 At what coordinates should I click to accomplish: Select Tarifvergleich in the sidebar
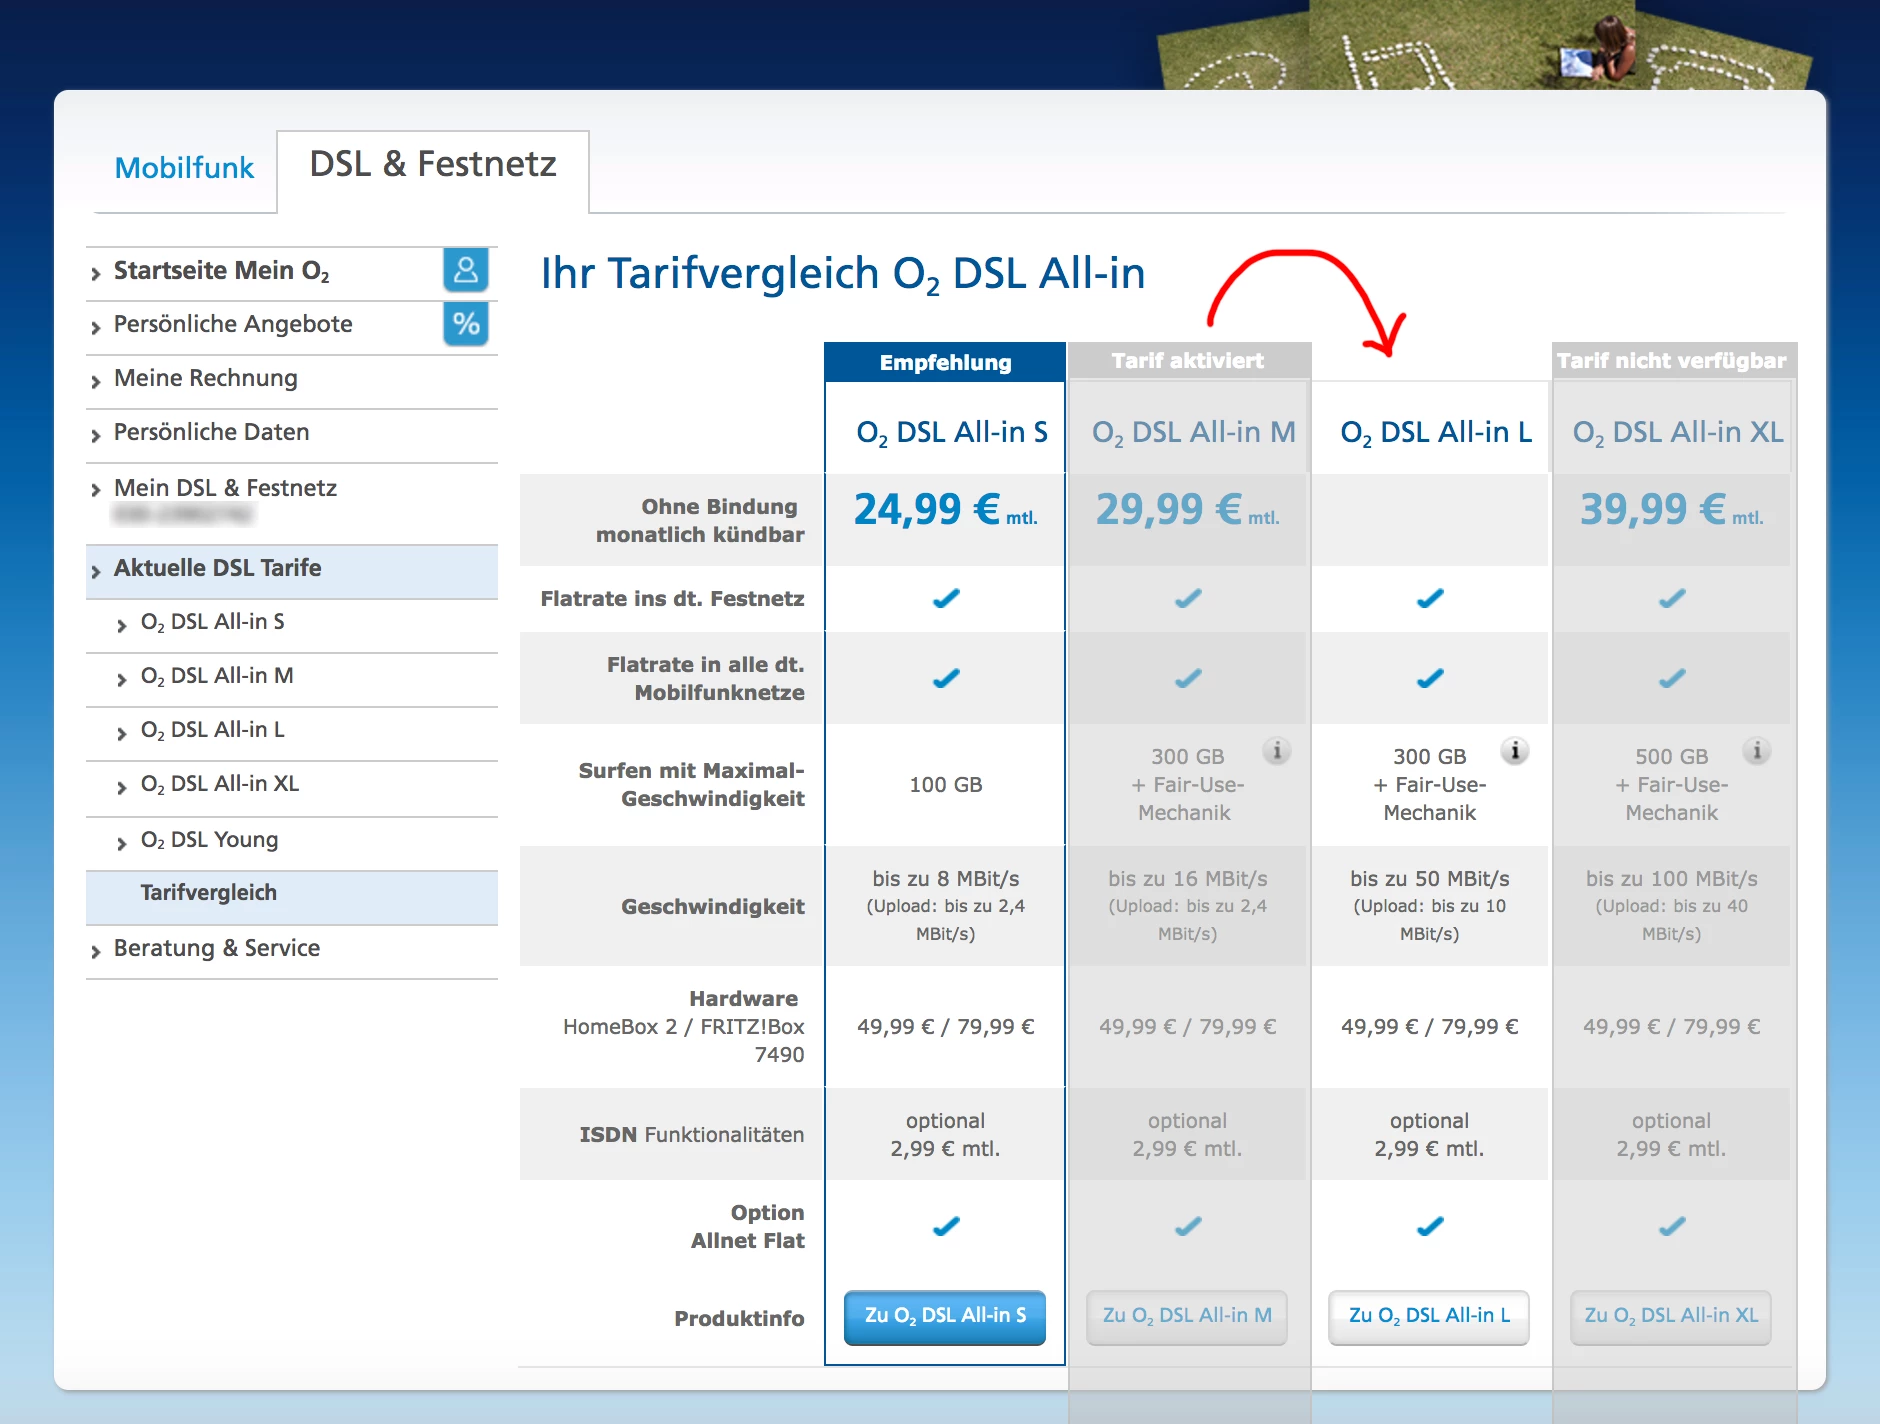(292, 897)
